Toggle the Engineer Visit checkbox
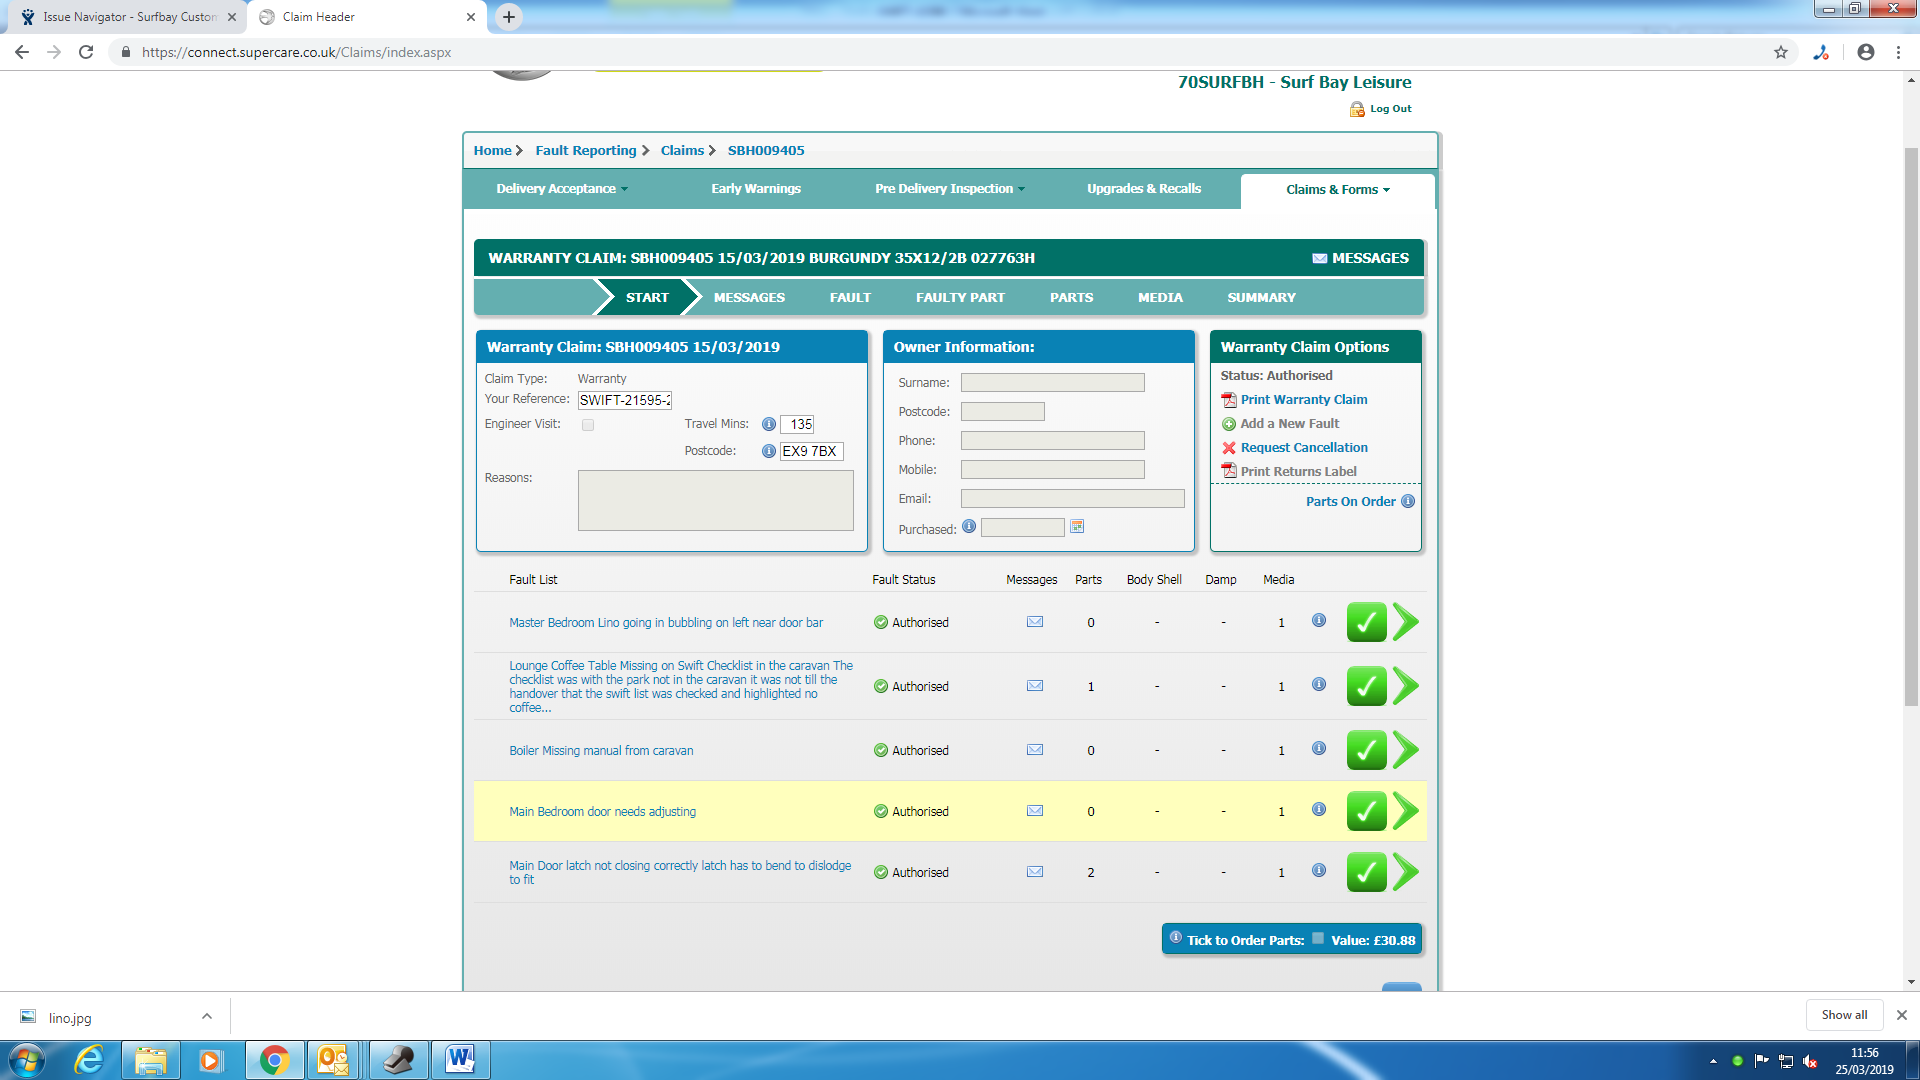Viewport: 1920px width, 1080px height. click(x=588, y=425)
